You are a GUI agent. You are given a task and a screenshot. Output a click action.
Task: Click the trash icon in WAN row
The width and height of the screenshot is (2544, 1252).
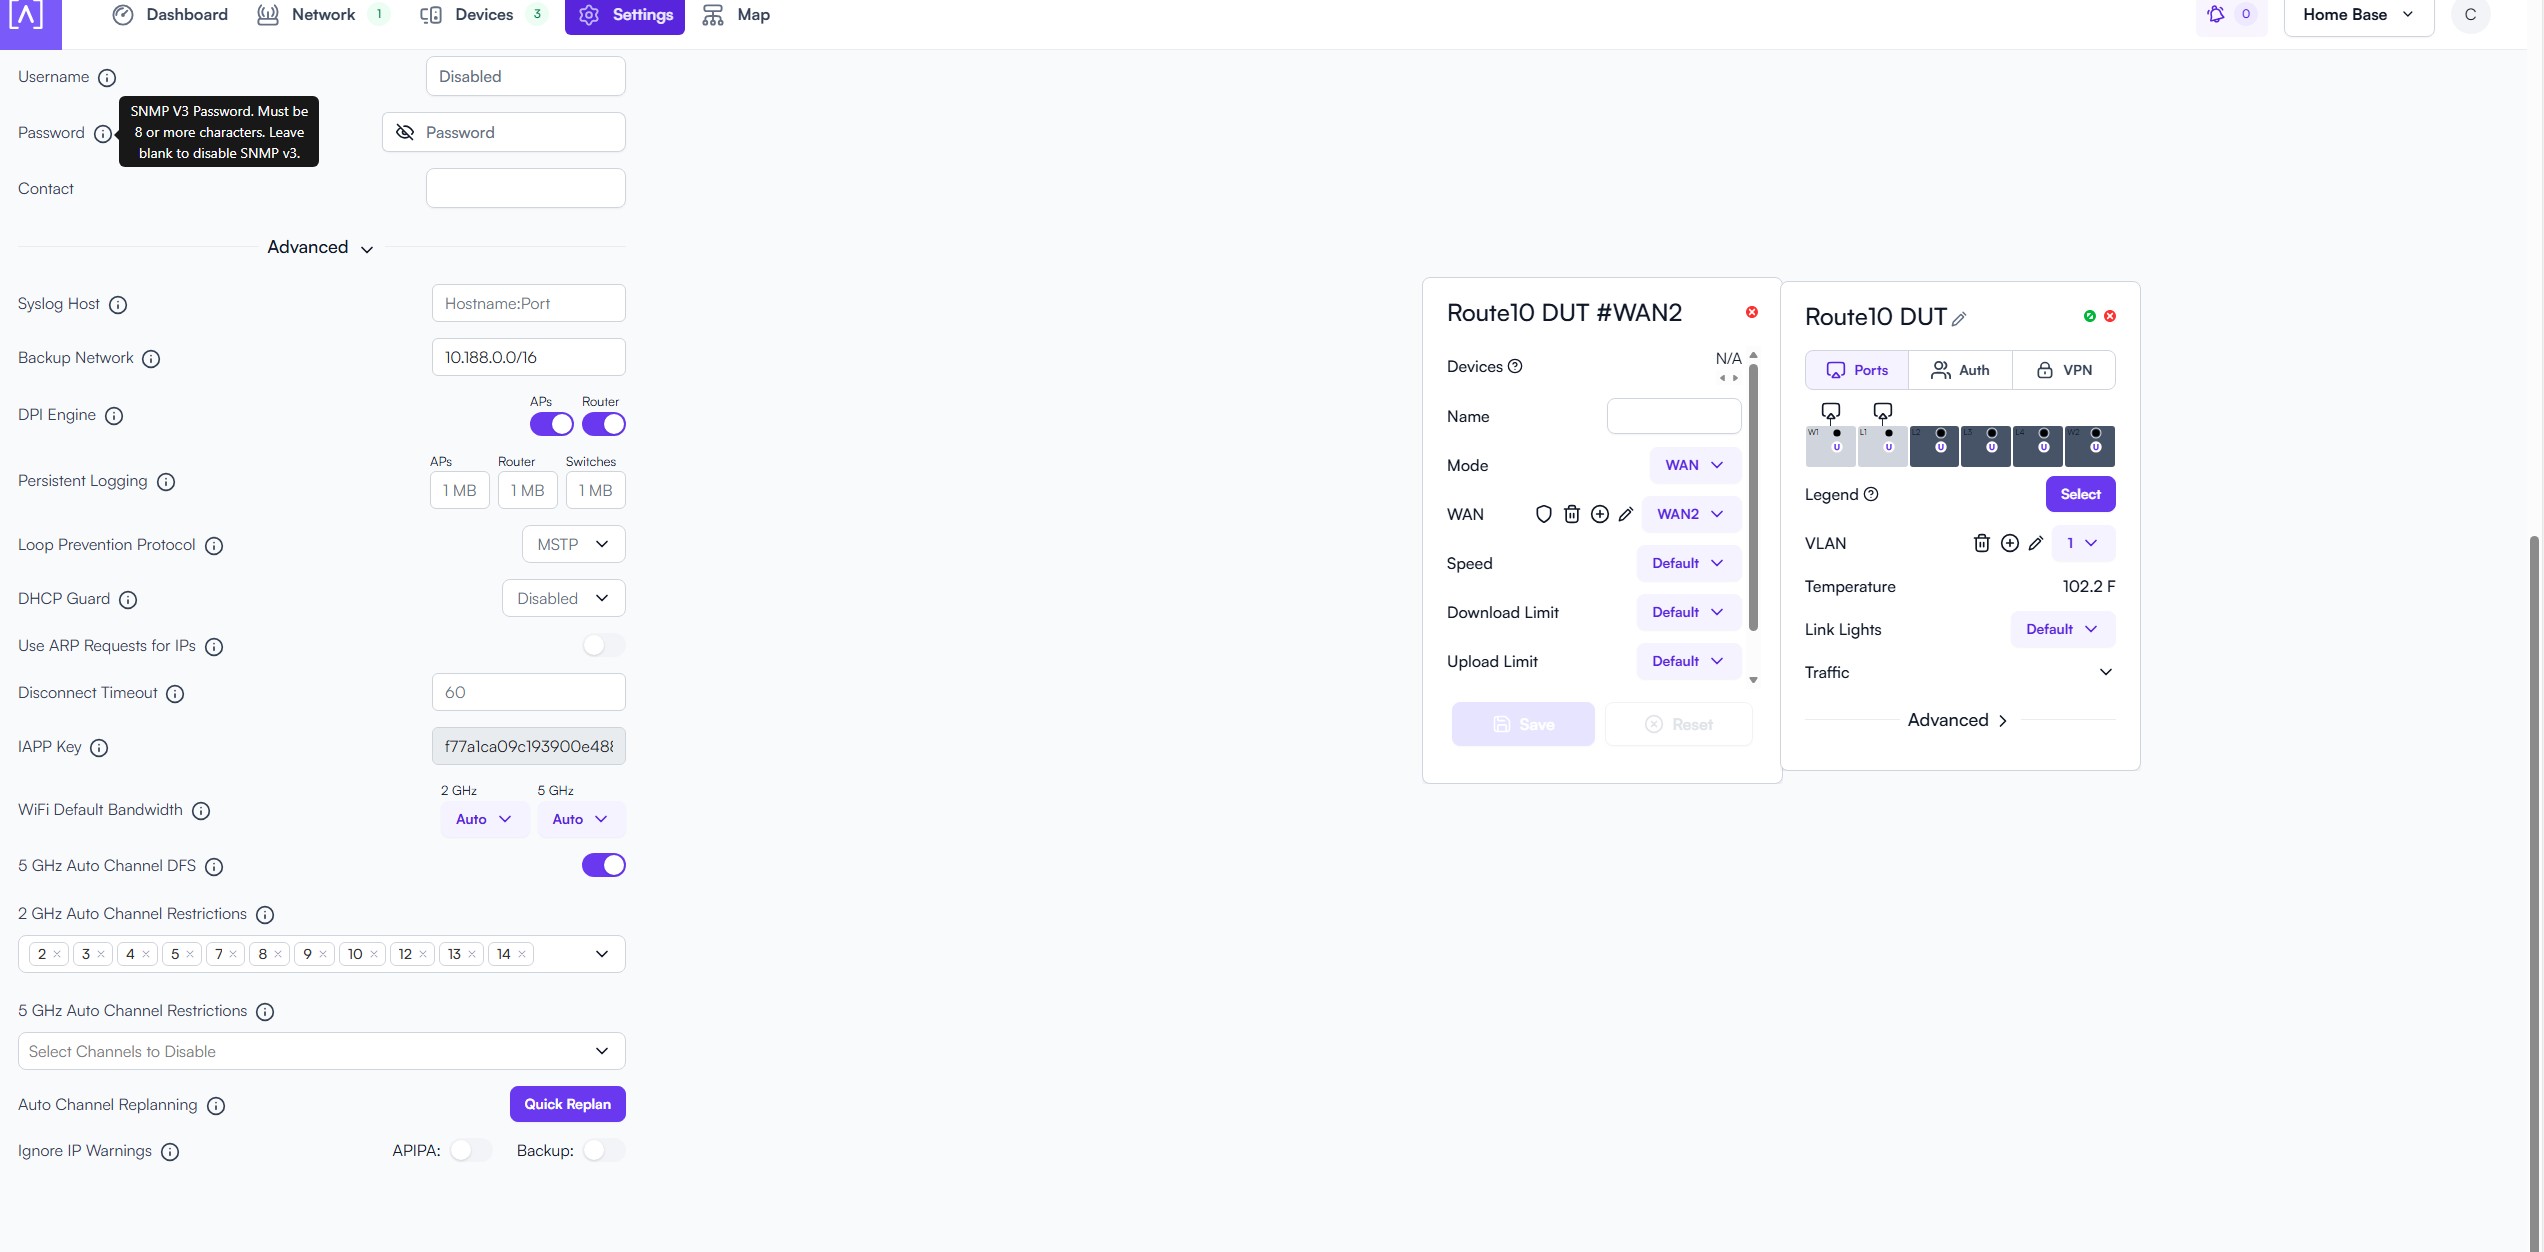1571,514
